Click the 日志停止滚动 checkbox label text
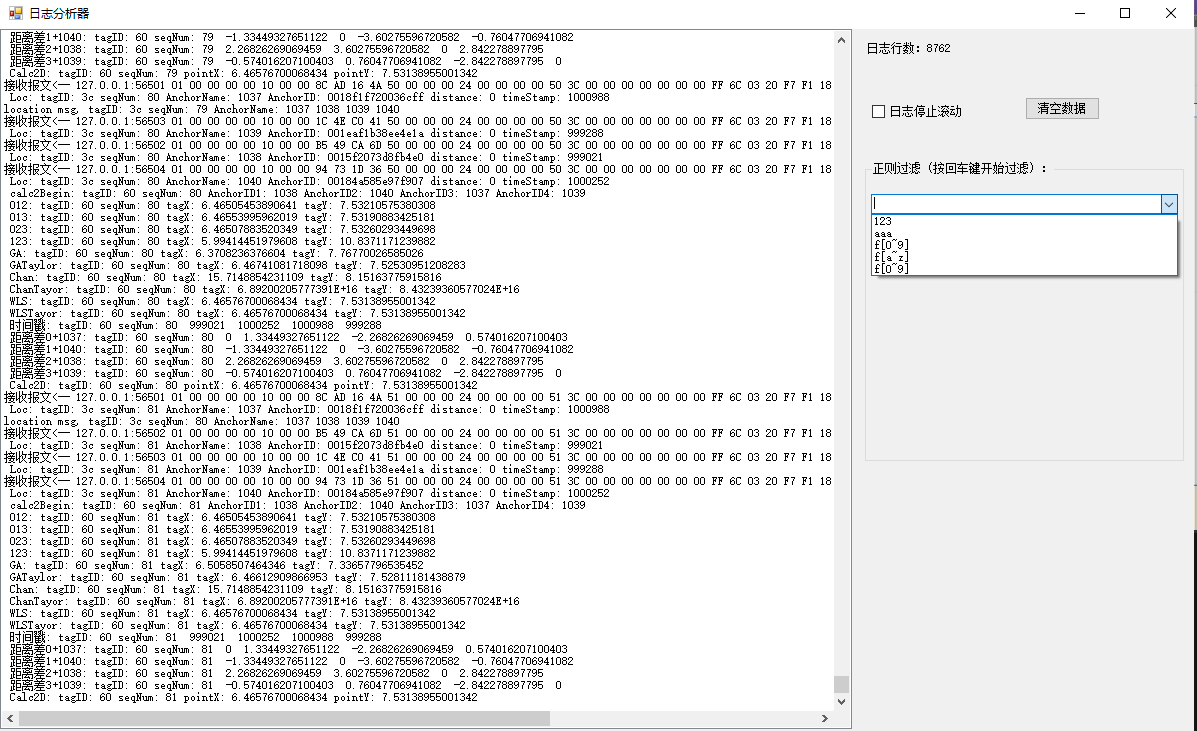 [925, 111]
